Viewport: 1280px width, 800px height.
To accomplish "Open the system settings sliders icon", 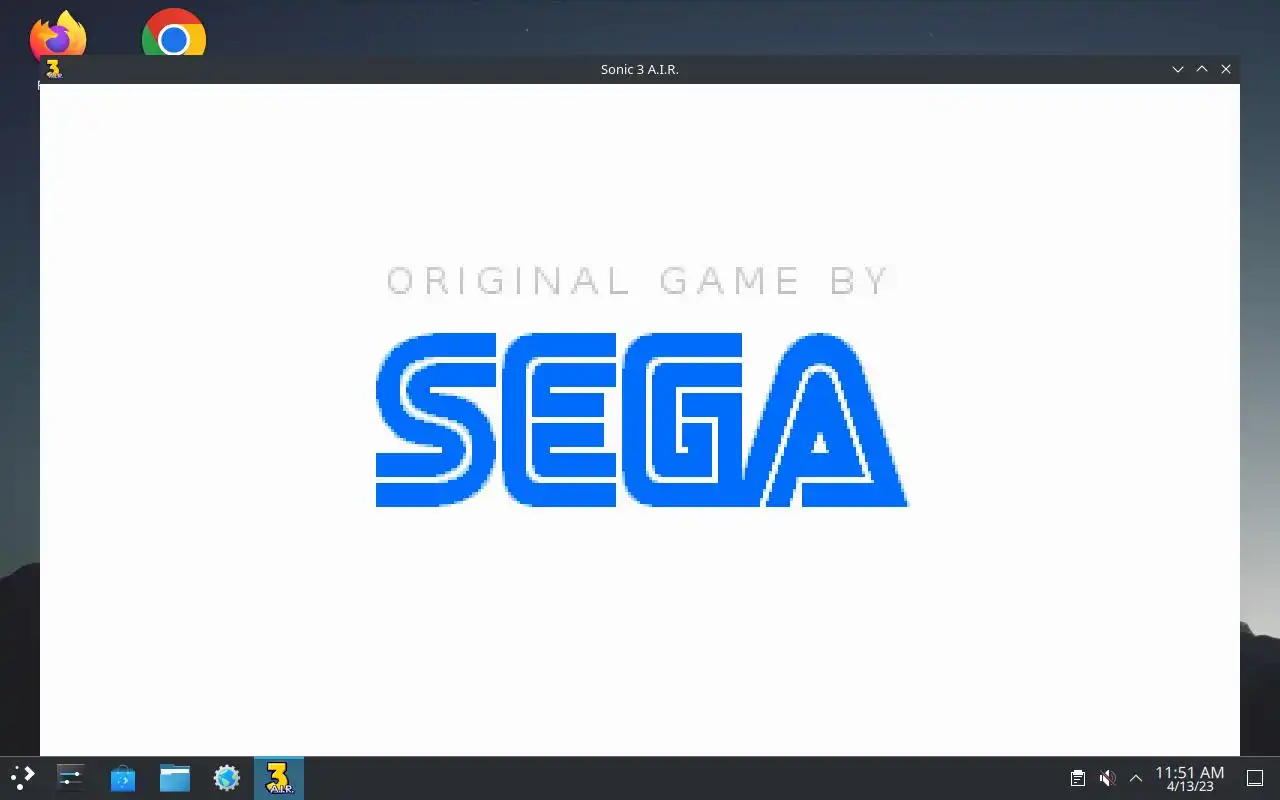I will click(x=70, y=777).
